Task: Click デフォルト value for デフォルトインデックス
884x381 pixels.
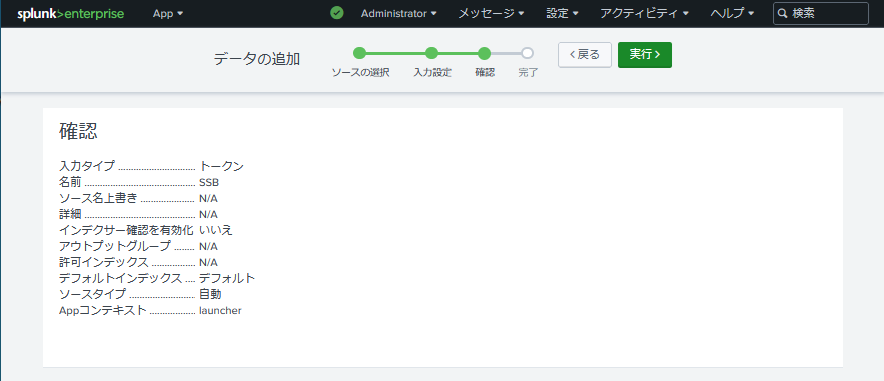Action: click(x=227, y=278)
